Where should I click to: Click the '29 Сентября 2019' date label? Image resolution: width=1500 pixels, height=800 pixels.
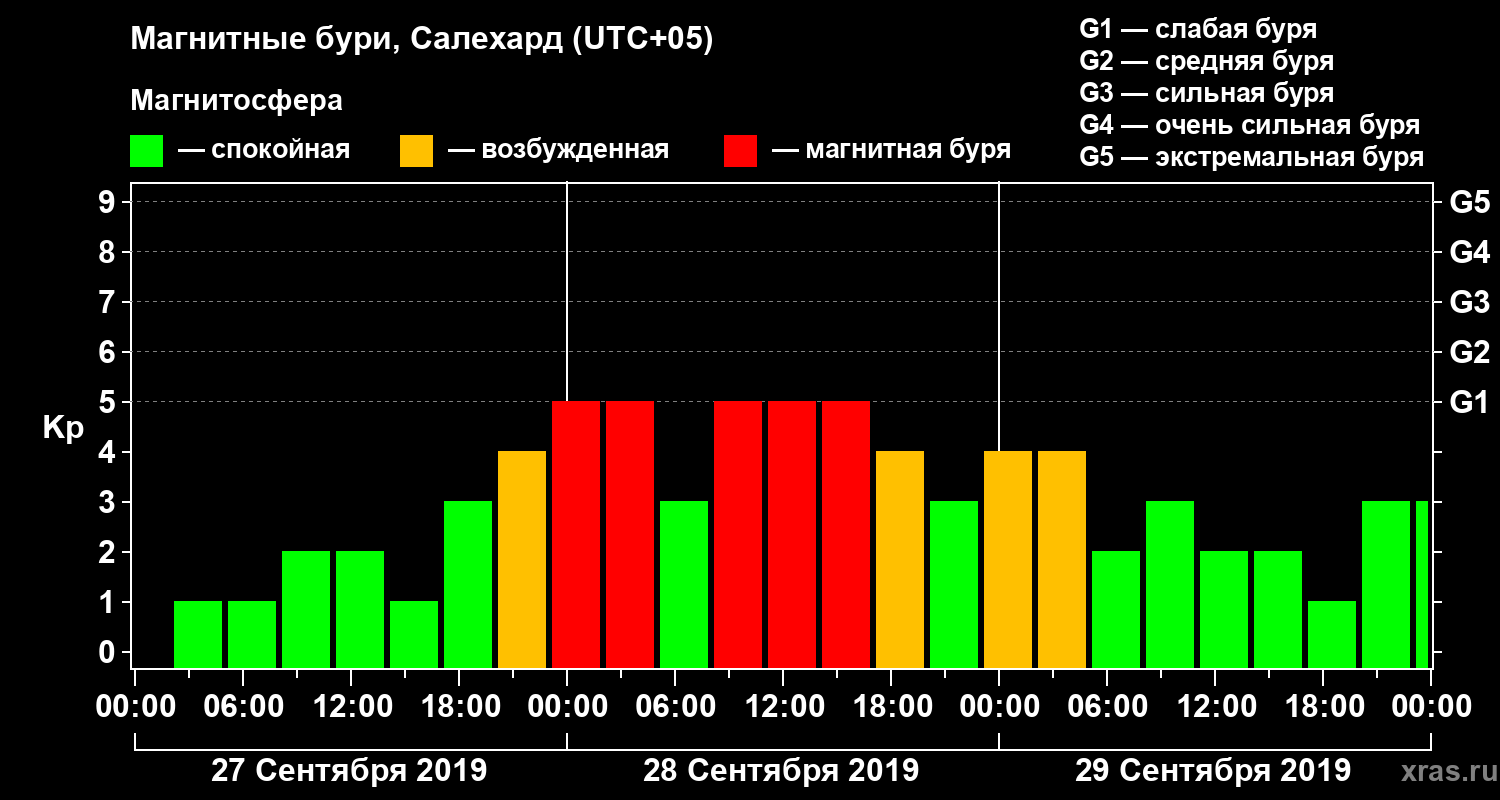[1213, 771]
